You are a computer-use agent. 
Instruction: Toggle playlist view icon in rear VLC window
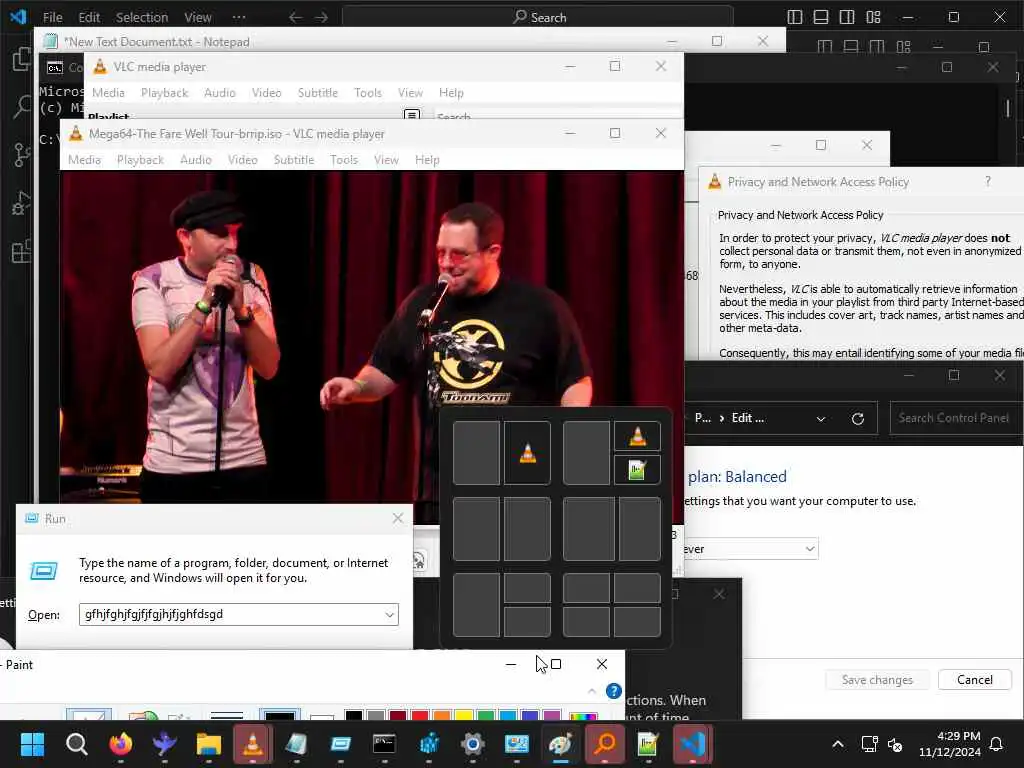pyautogui.click(x=412, y=116)
